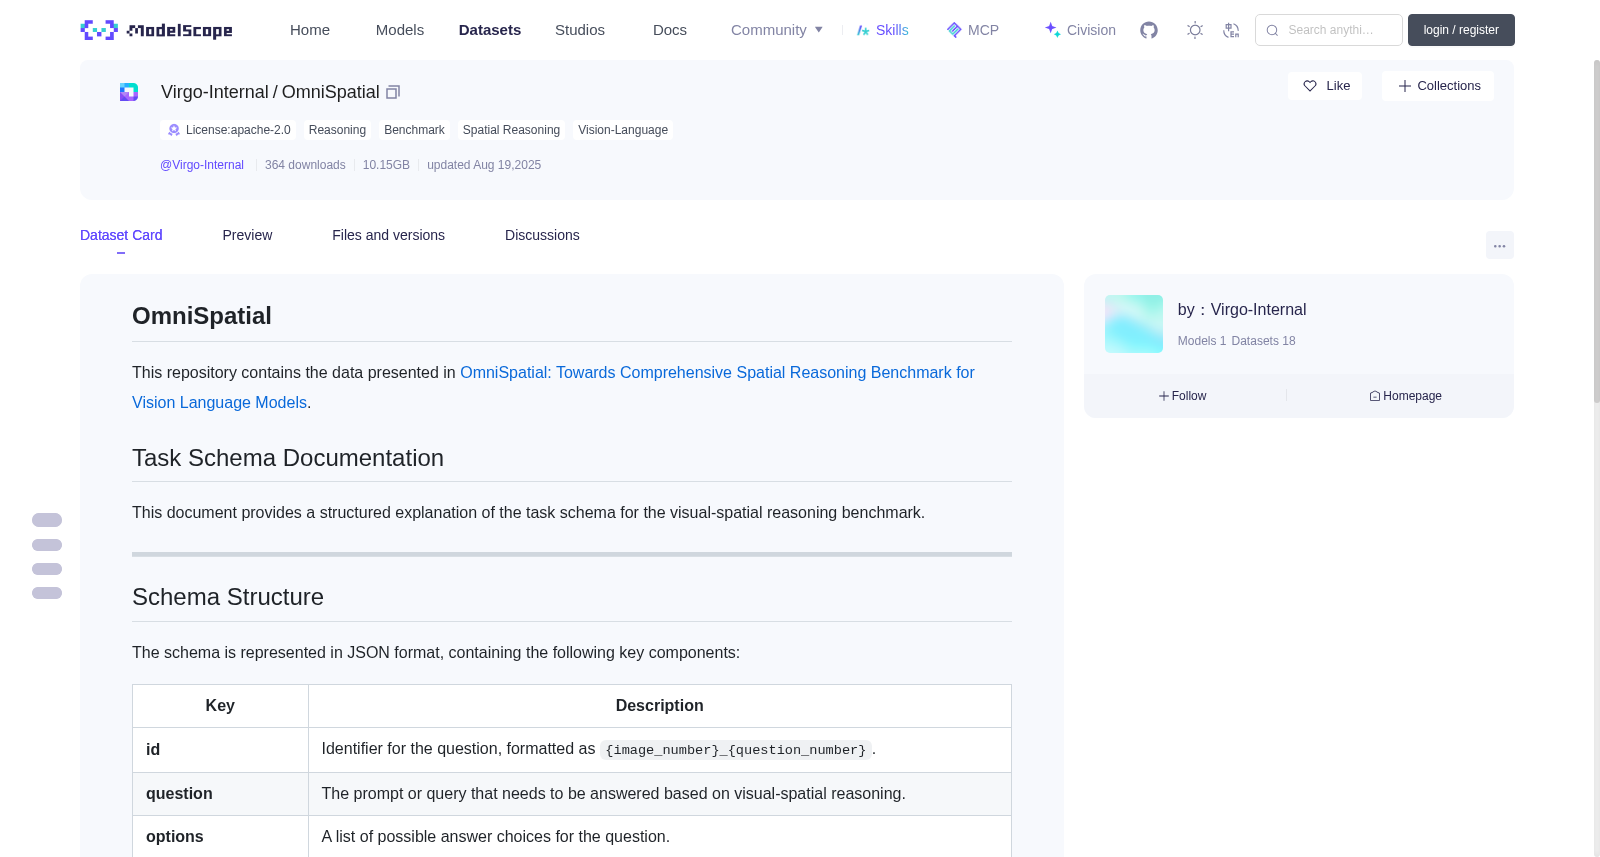
Task: Expand the Community dropdown menu
Action: click(777, 30)
